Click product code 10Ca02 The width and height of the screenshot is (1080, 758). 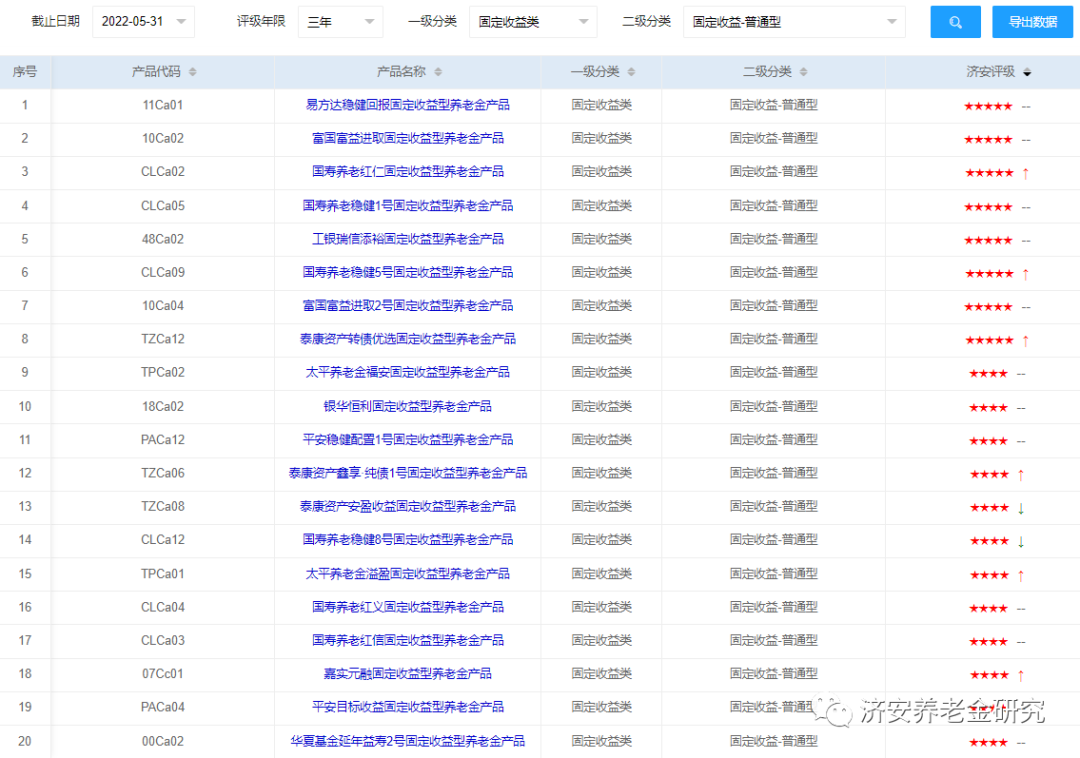pyautogui.click(x=163, y=138)
